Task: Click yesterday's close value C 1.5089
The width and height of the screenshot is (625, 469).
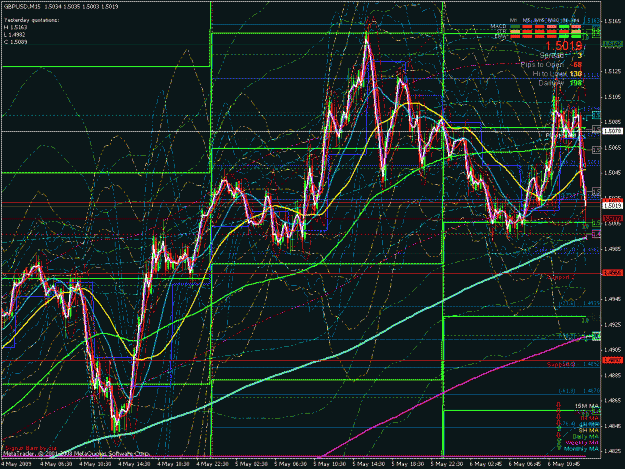Action: 16,42
